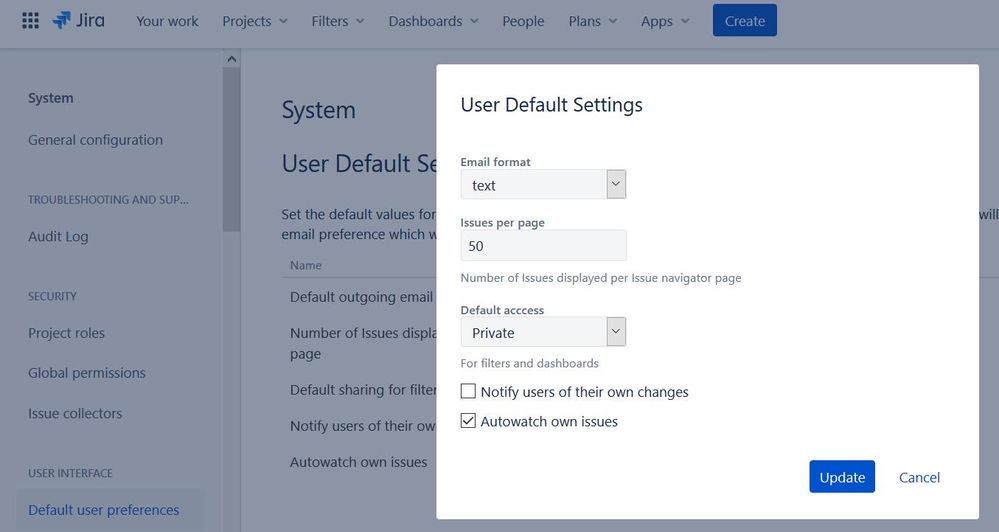Toggle Notify users of their own changes
This screenshot has width=999, height=532.
468,391
